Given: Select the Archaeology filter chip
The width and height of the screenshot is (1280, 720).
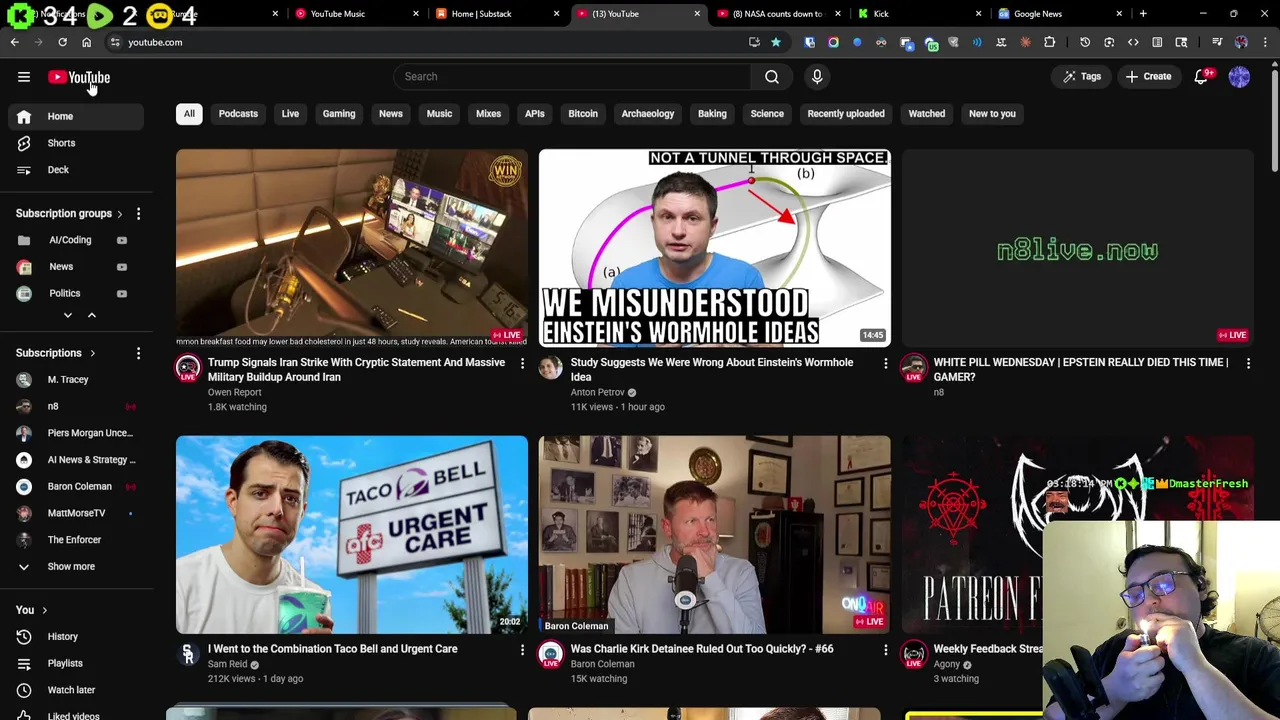Looking at the screenshot, I should [x=648, y=113].
